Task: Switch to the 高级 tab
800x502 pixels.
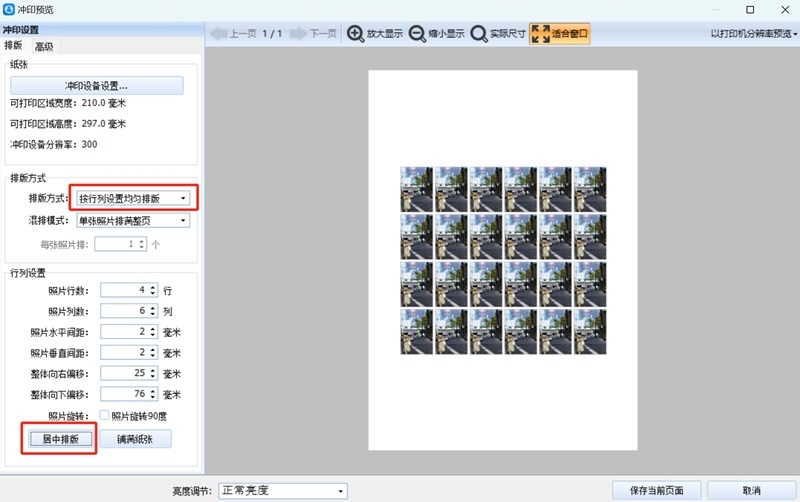Action: point(44,46)
